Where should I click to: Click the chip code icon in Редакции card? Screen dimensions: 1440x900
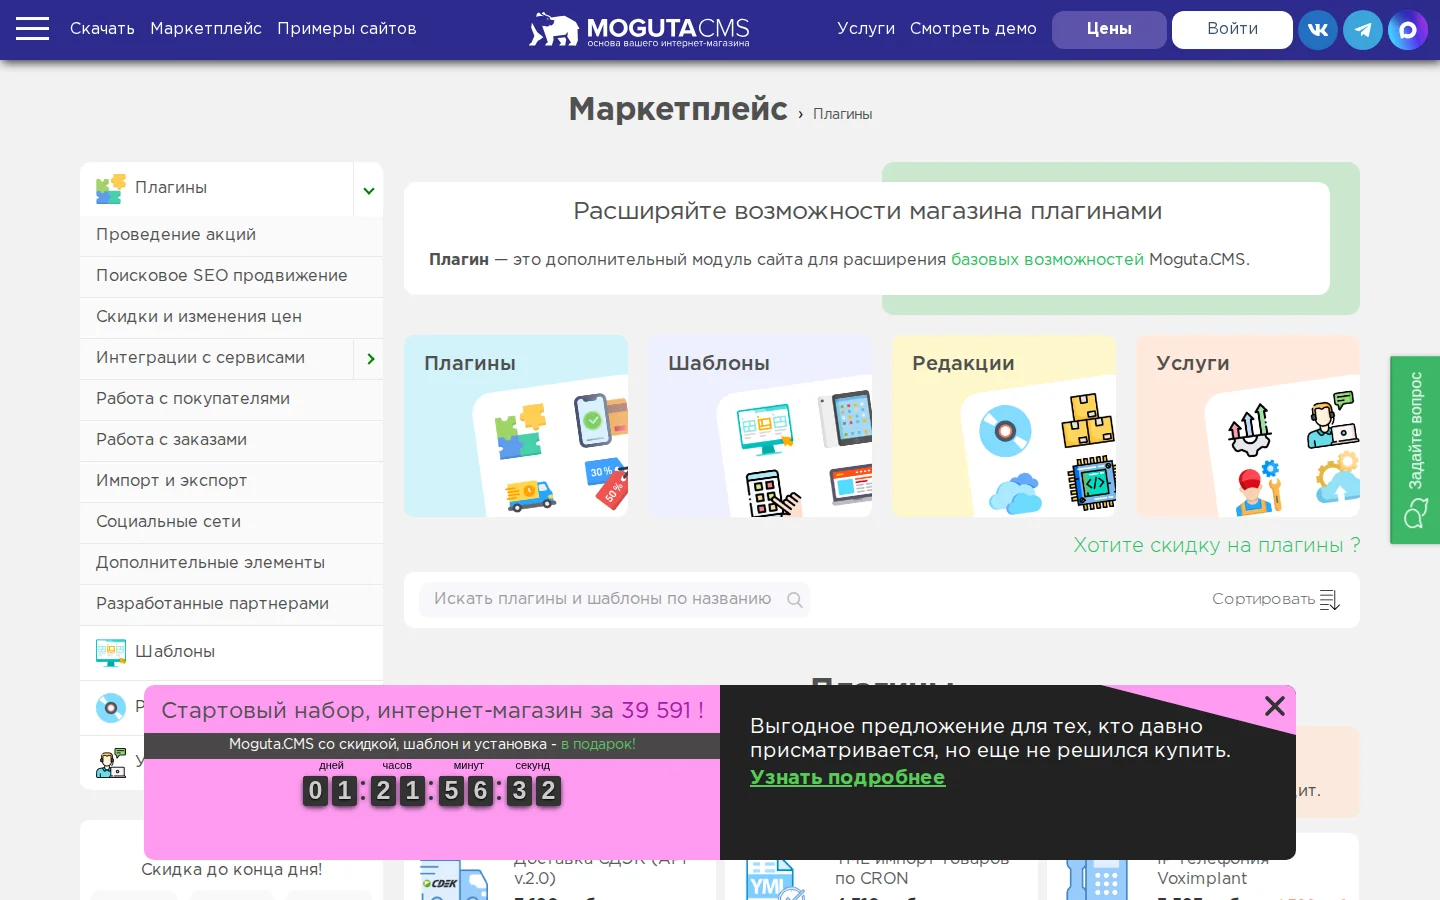click(1091, 483)
